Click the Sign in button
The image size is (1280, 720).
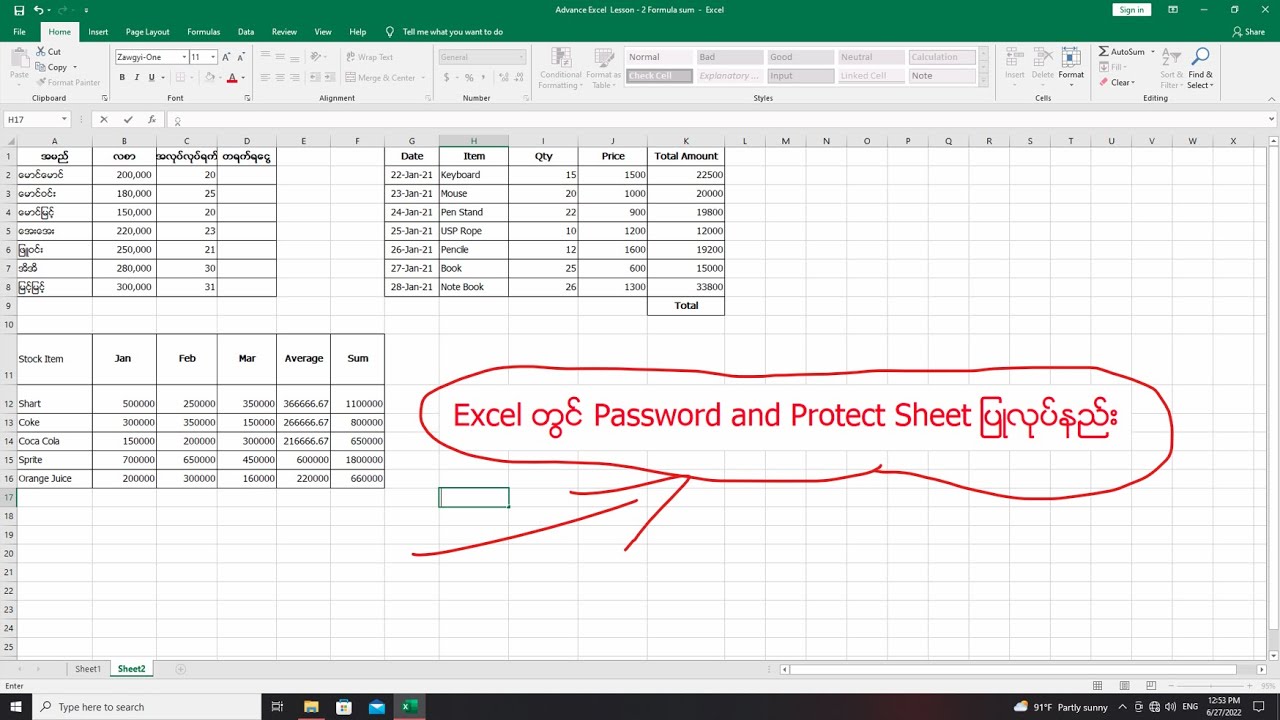(1132, 10)
